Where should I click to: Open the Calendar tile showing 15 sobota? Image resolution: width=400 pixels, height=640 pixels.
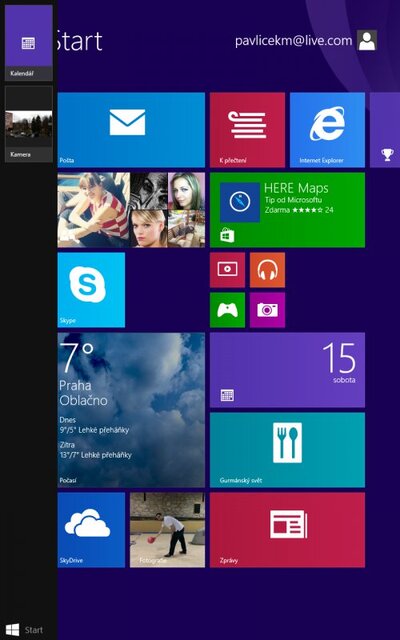pyautogui.click(x=287, y=370)
